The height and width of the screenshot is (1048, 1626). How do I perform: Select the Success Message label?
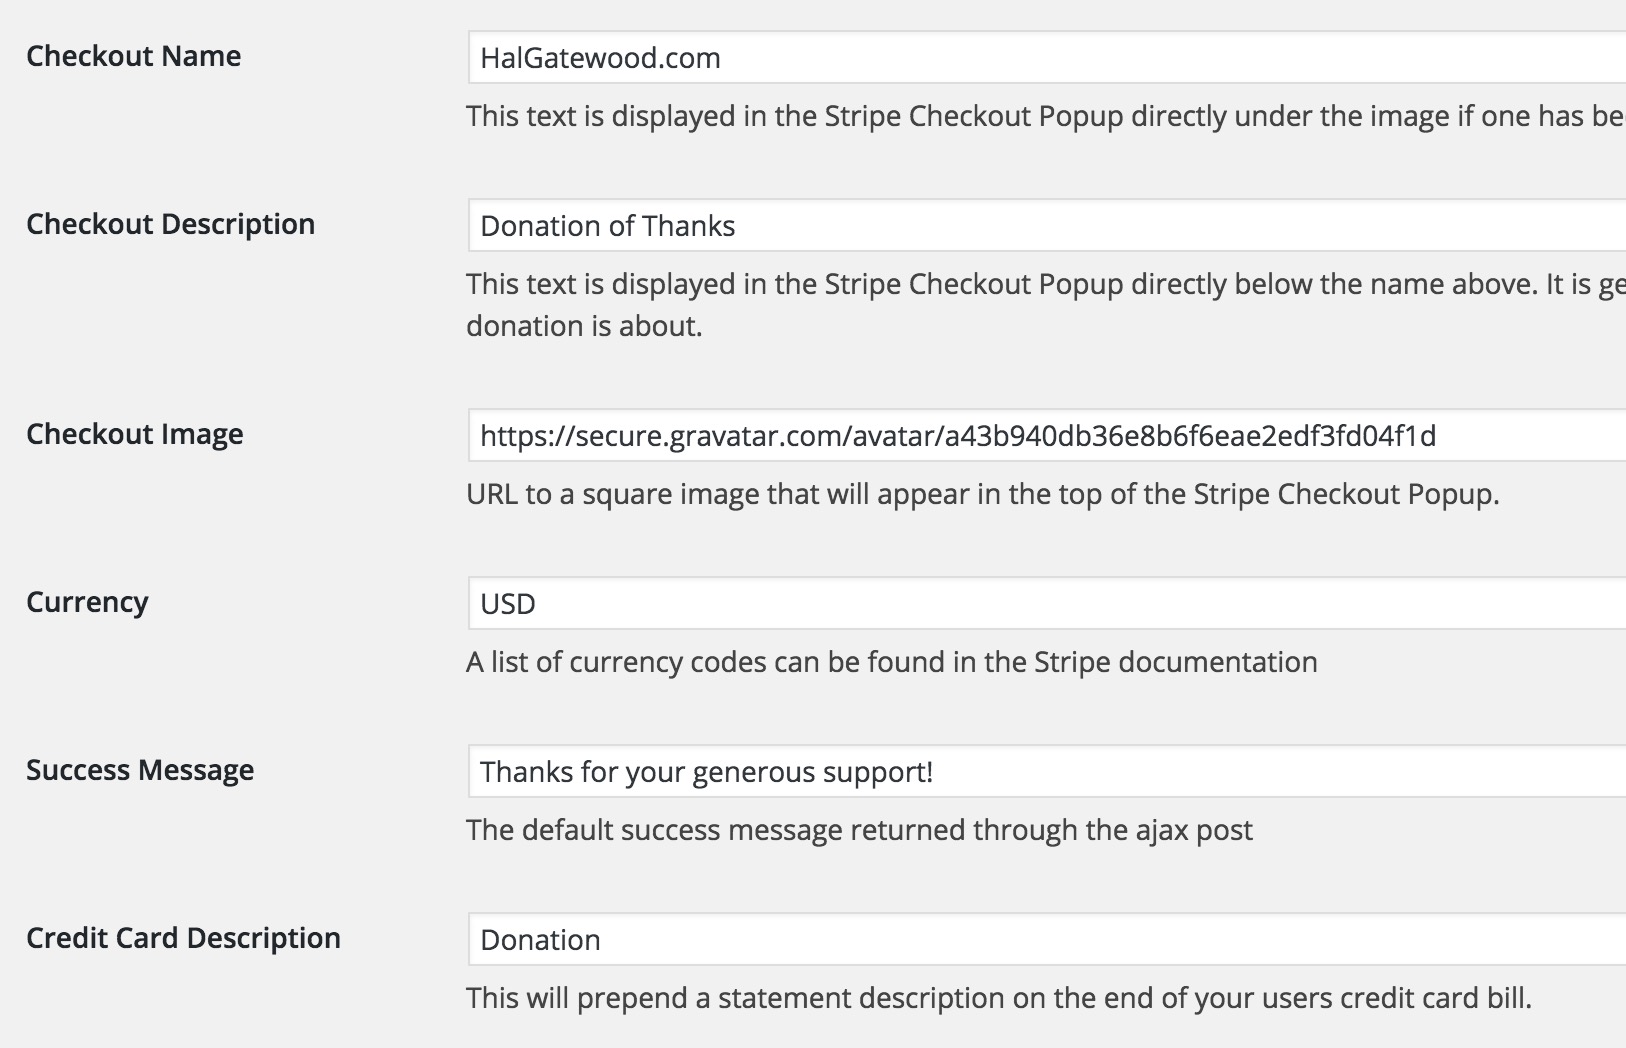(140, 771)
